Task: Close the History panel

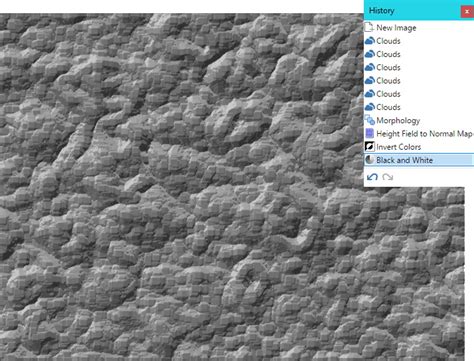Action: tap(467, 11)
